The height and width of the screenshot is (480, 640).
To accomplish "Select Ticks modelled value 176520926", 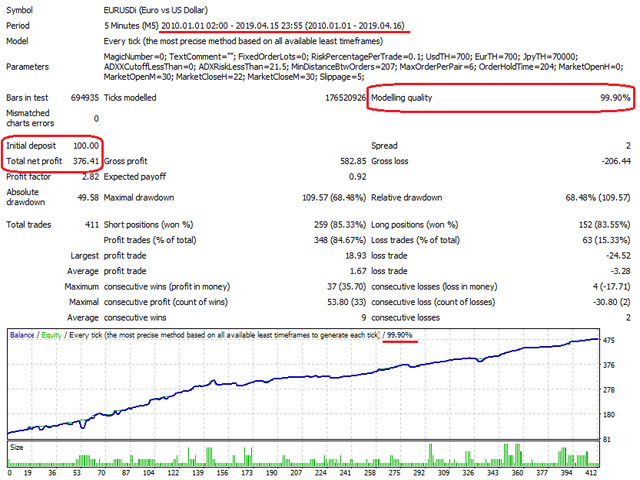I will (345, 98).
